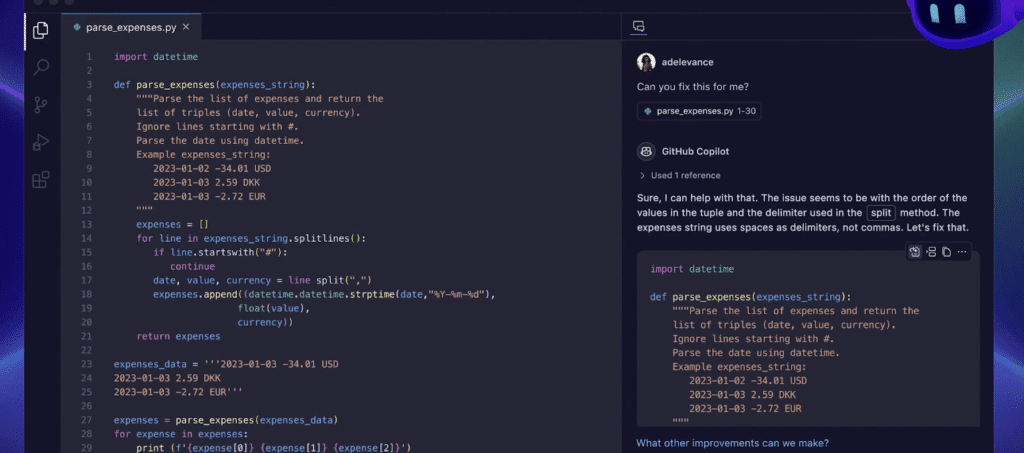Click 'expenses = []' on line 13
The height and width of the screenshot is (453, 1024).
click(x=172, y=225)
